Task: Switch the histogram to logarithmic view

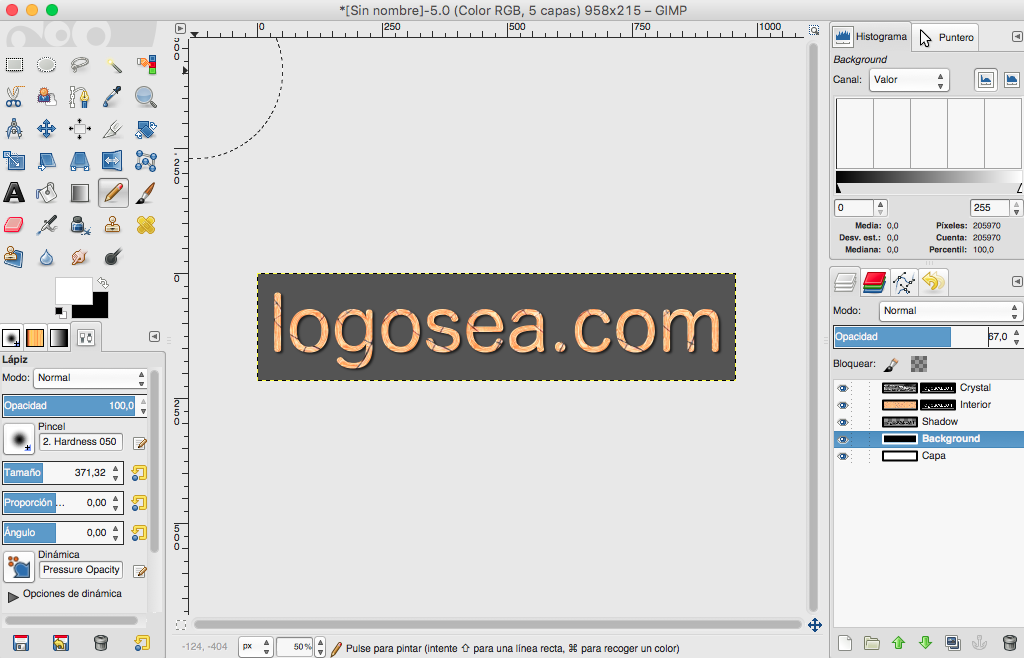Action: click(x=1012, y=80)
